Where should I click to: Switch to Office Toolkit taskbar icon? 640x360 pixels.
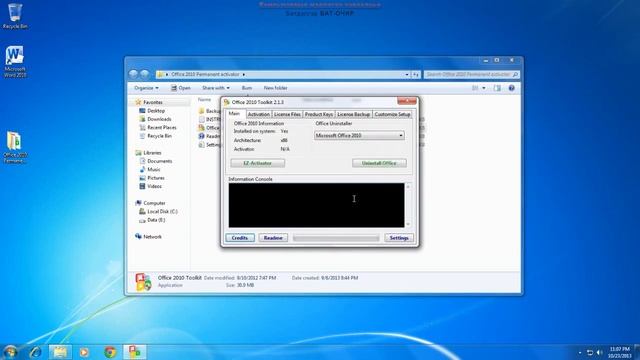pos(135,352)
